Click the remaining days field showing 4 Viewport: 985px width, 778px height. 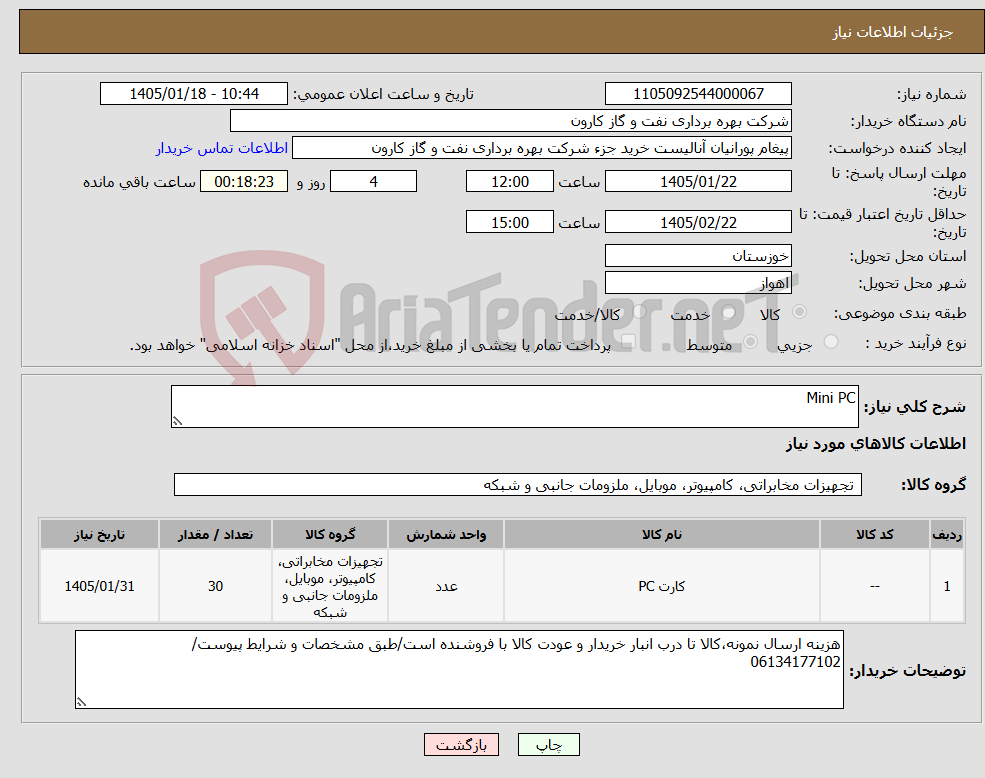pos(373,182)
